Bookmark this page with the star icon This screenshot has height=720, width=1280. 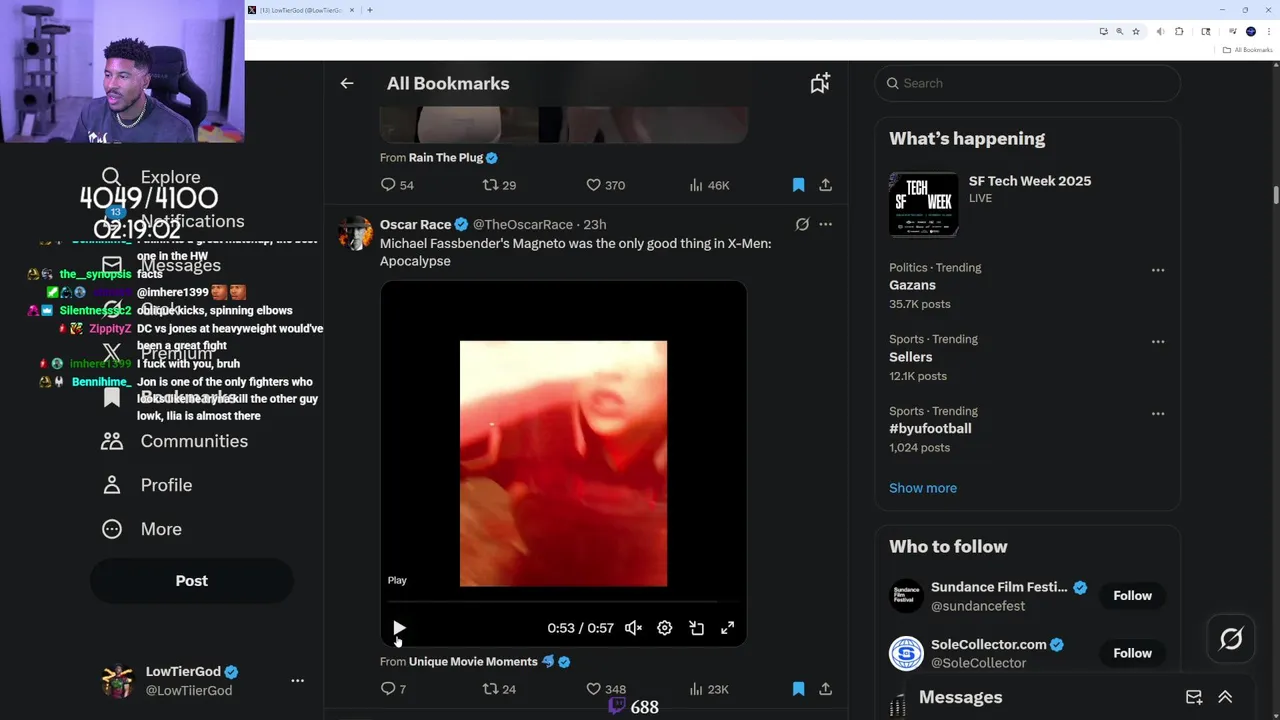(x=1136, y=31)
